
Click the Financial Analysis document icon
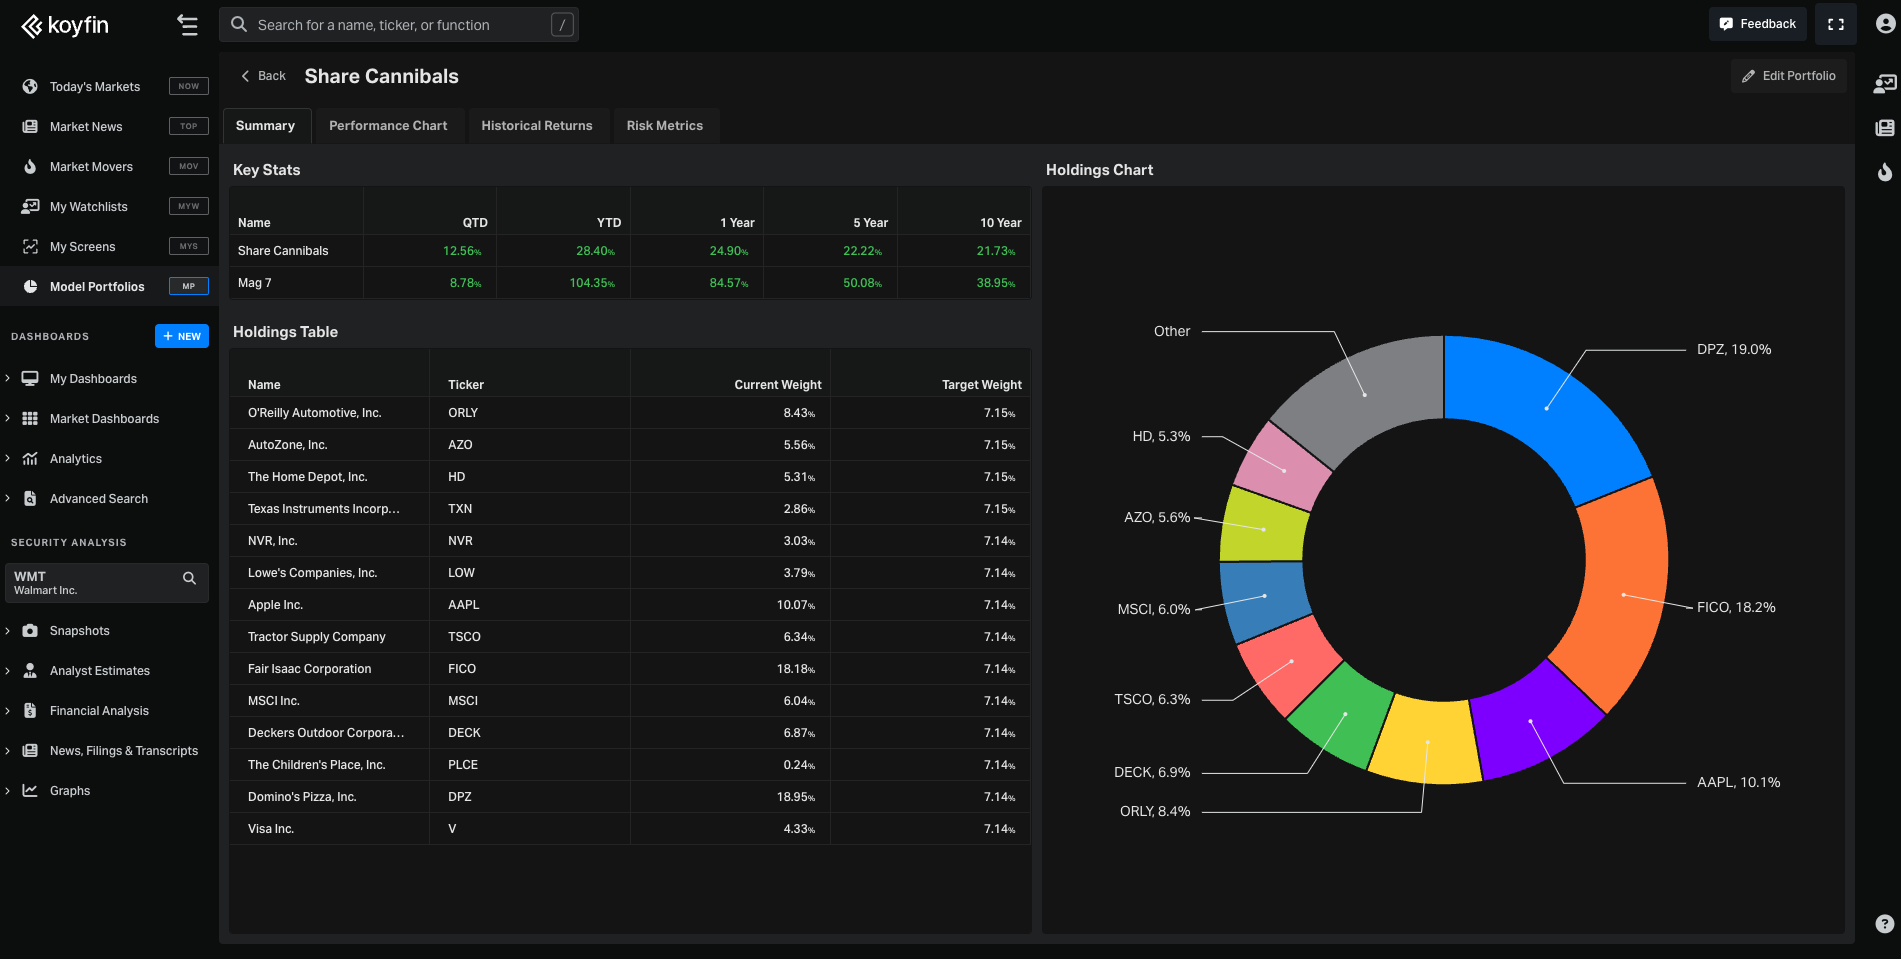pos(30,711)
